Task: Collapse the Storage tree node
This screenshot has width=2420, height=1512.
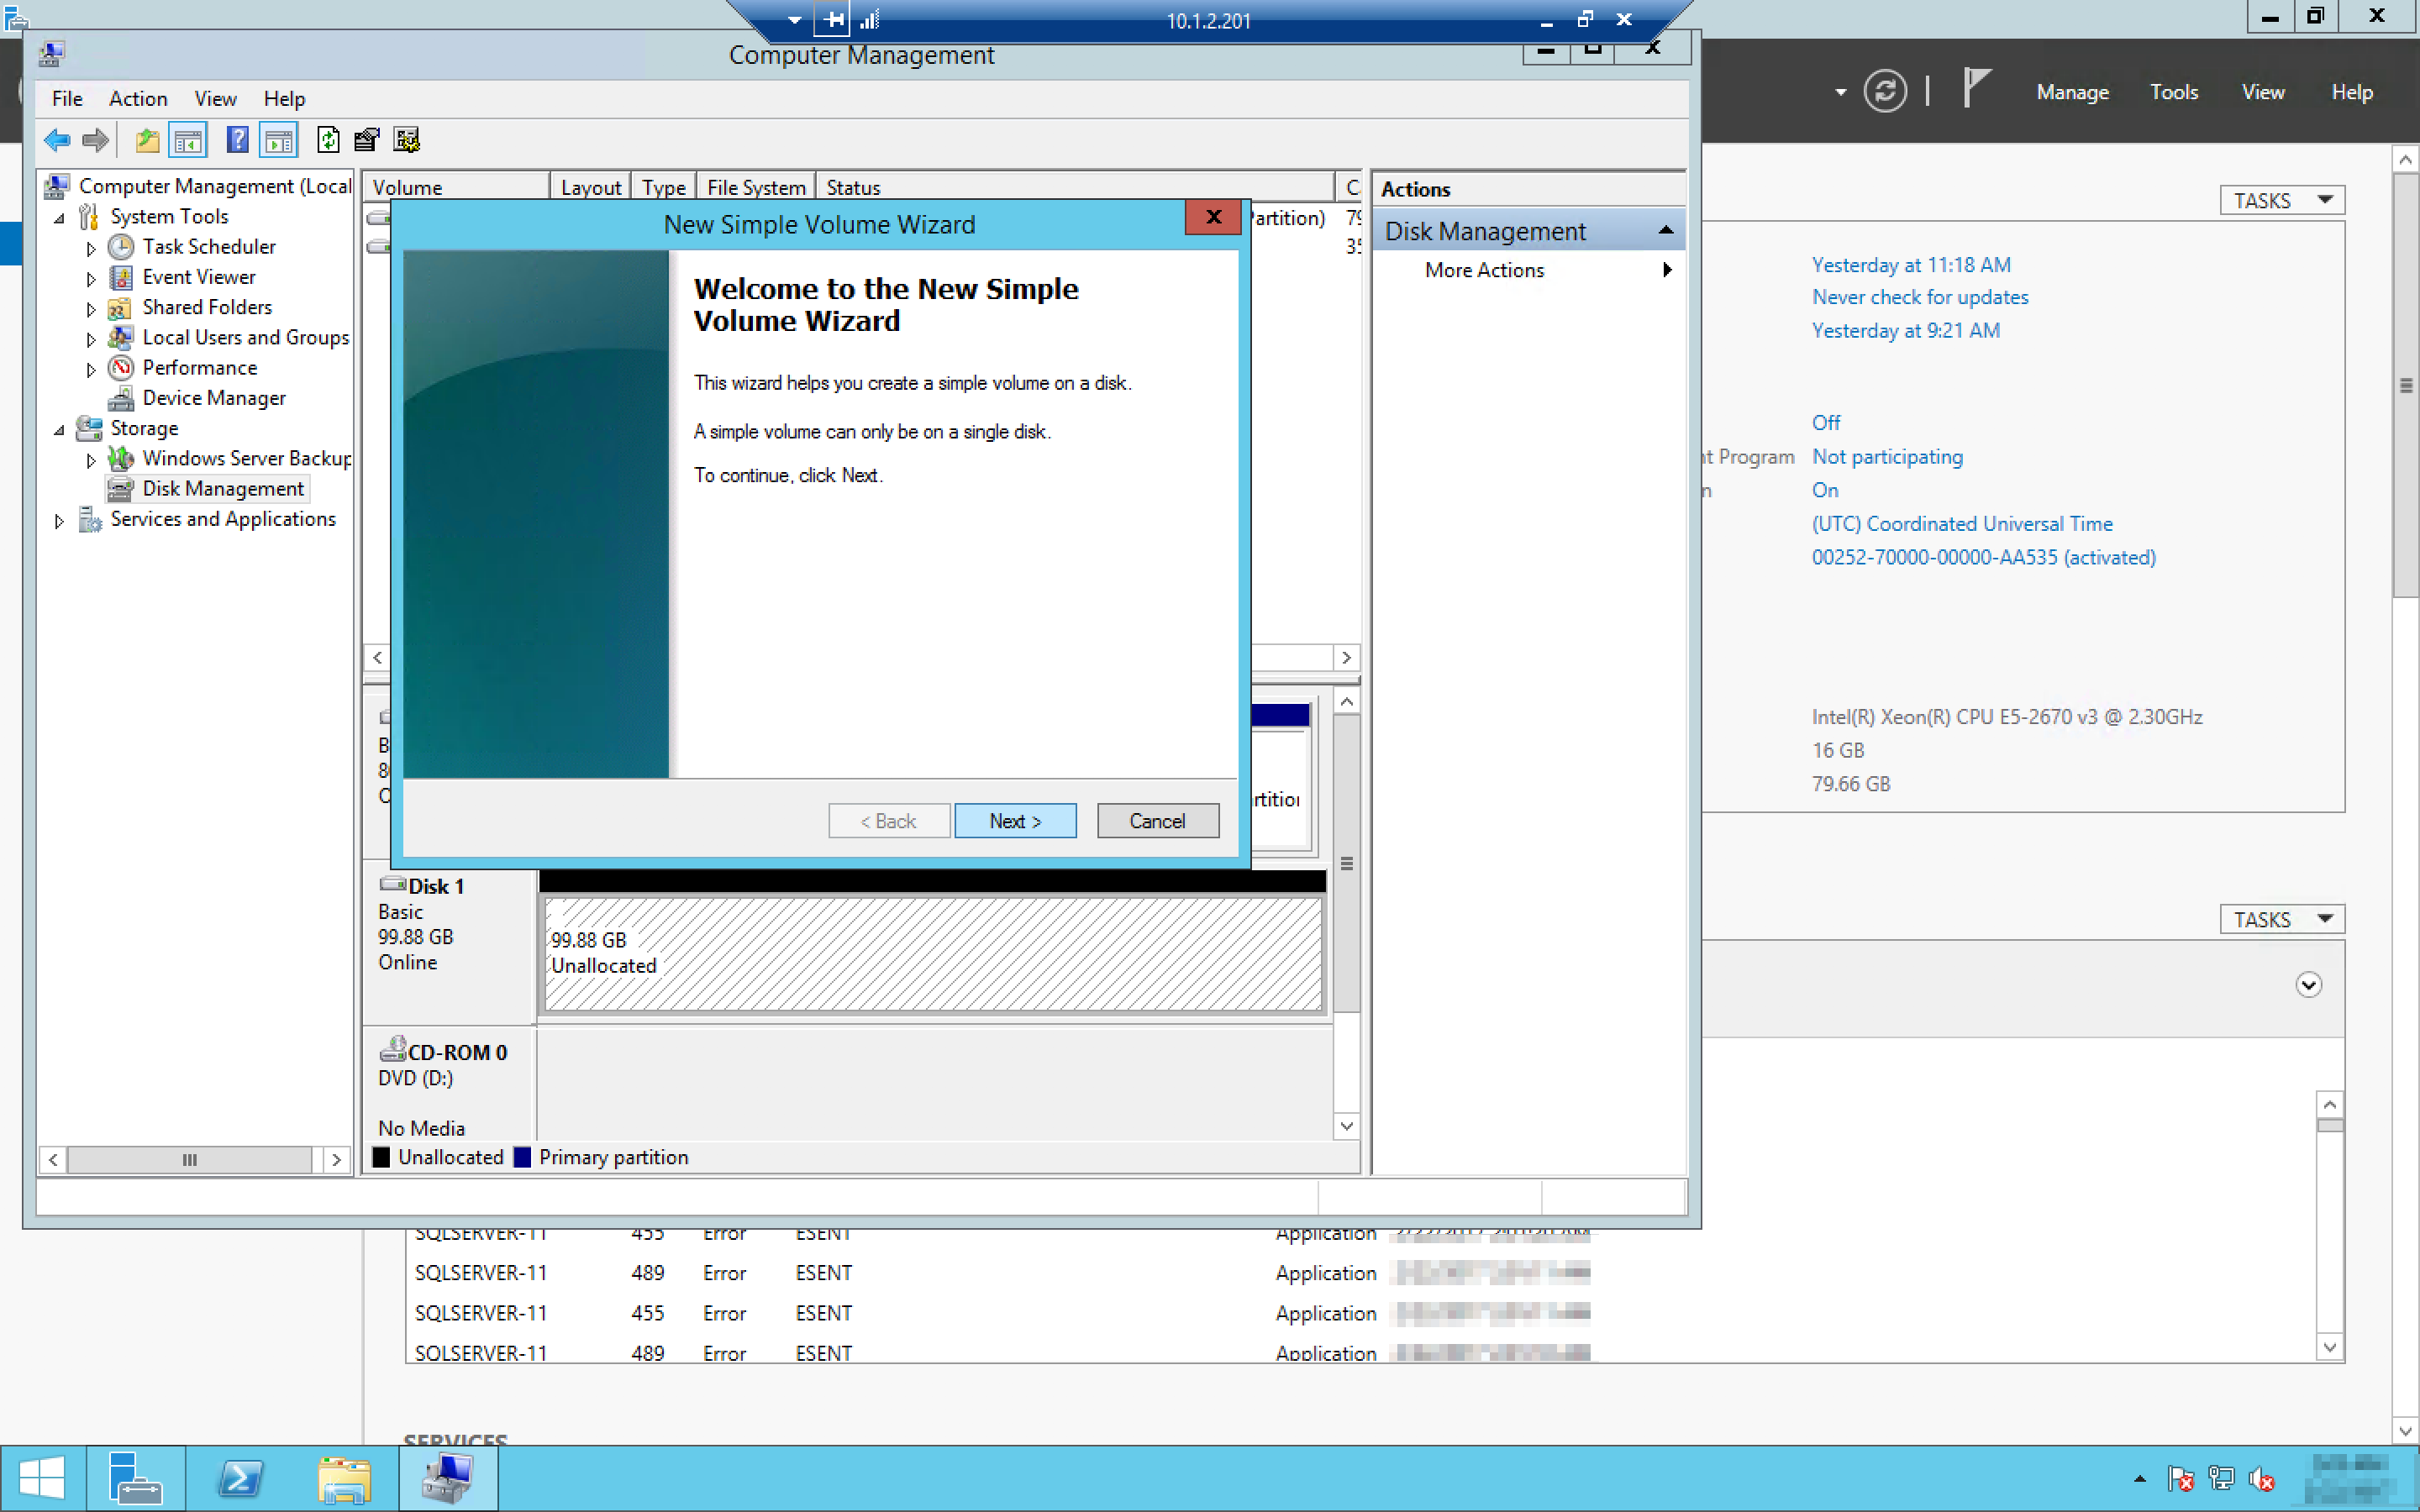Action: (59, 430)
